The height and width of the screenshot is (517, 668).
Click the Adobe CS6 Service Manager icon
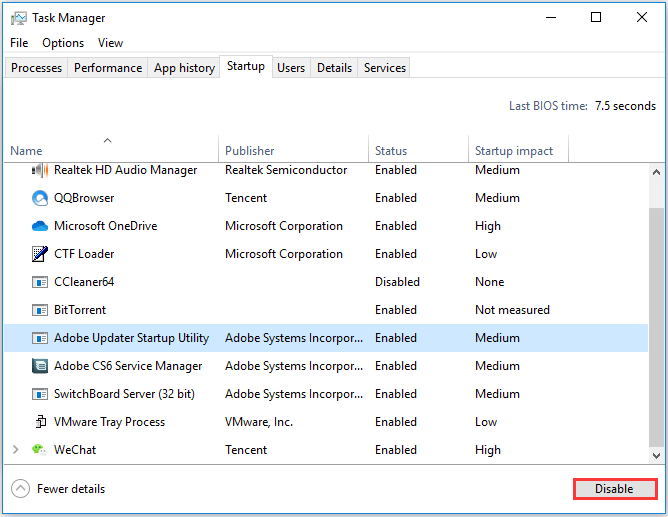40,366
